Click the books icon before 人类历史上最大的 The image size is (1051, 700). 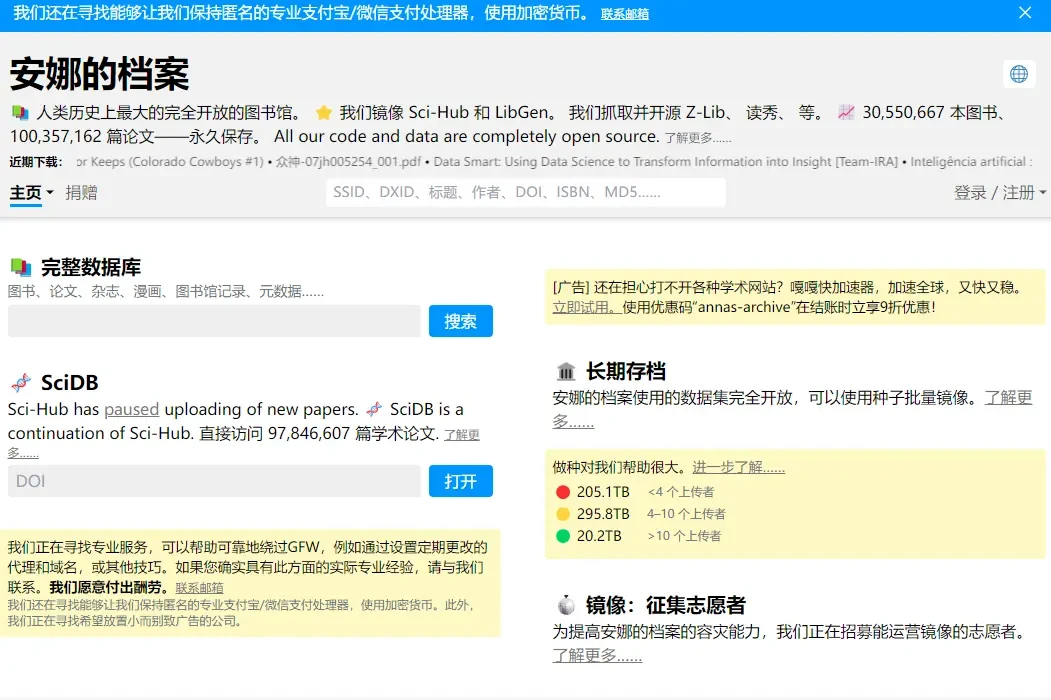tap(20, 113)
